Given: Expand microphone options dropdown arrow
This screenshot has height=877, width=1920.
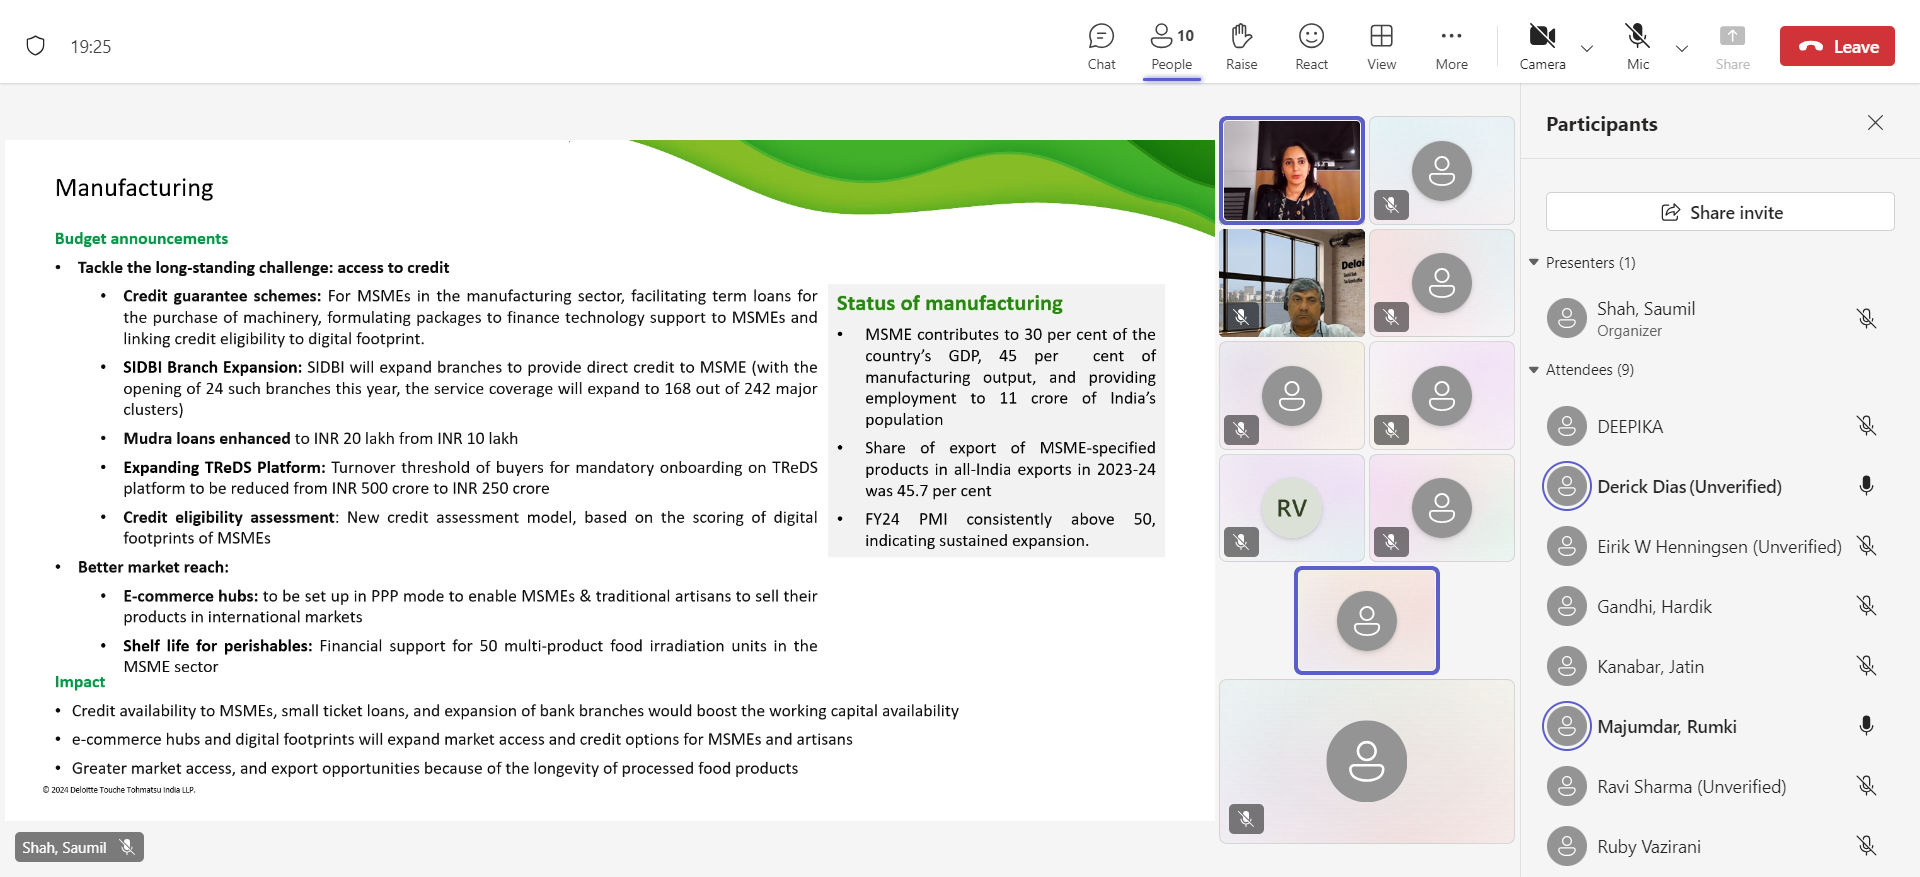Looking at the screenshot, I should 1682,48.
